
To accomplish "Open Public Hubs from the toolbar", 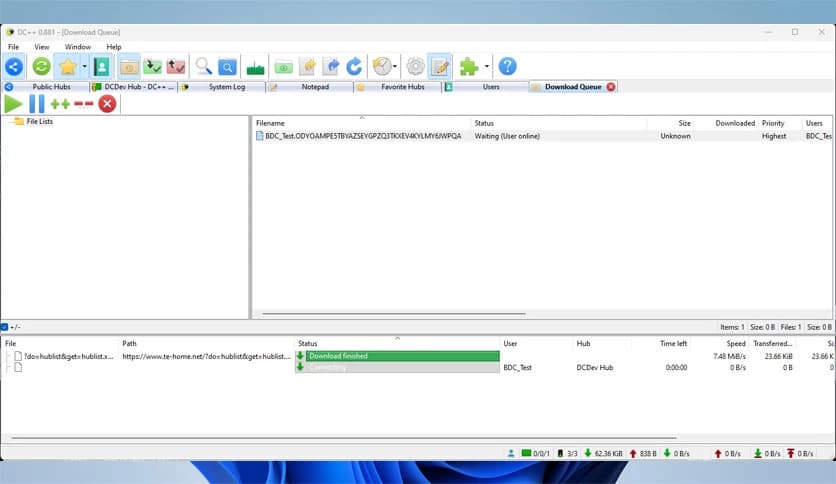I will 14,67.
